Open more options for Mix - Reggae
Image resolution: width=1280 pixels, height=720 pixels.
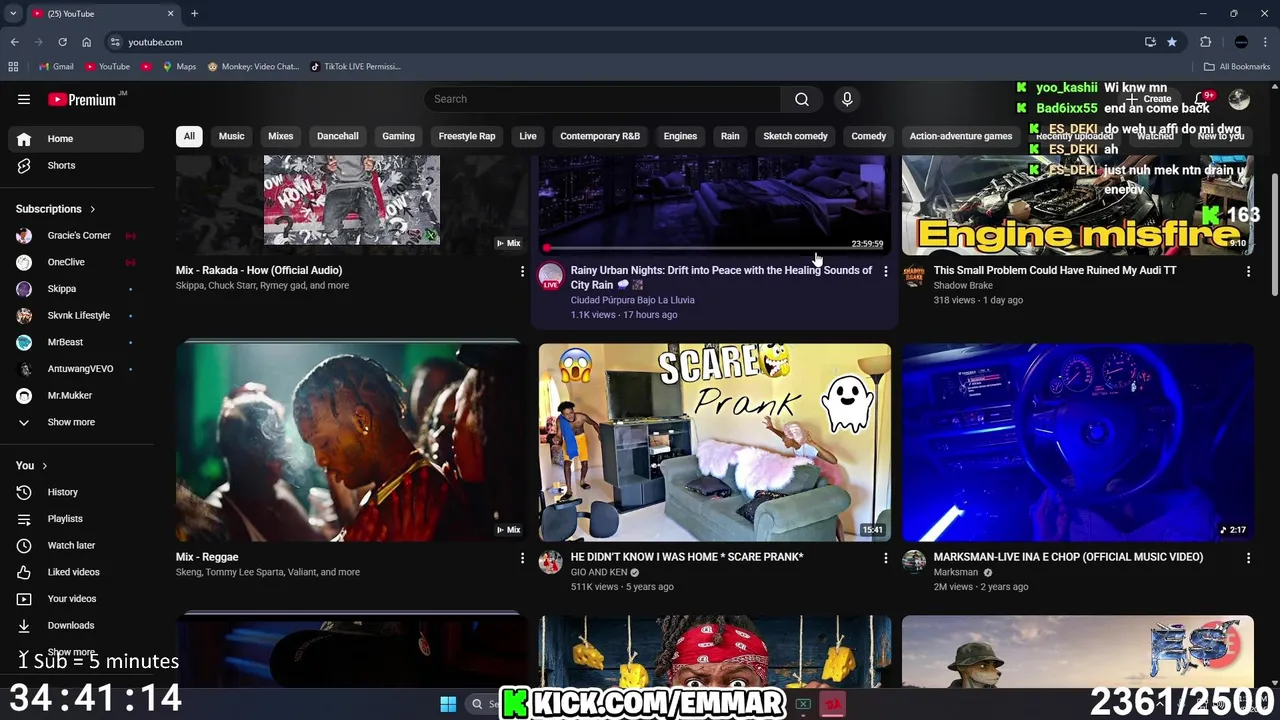(x=522, y=558)
